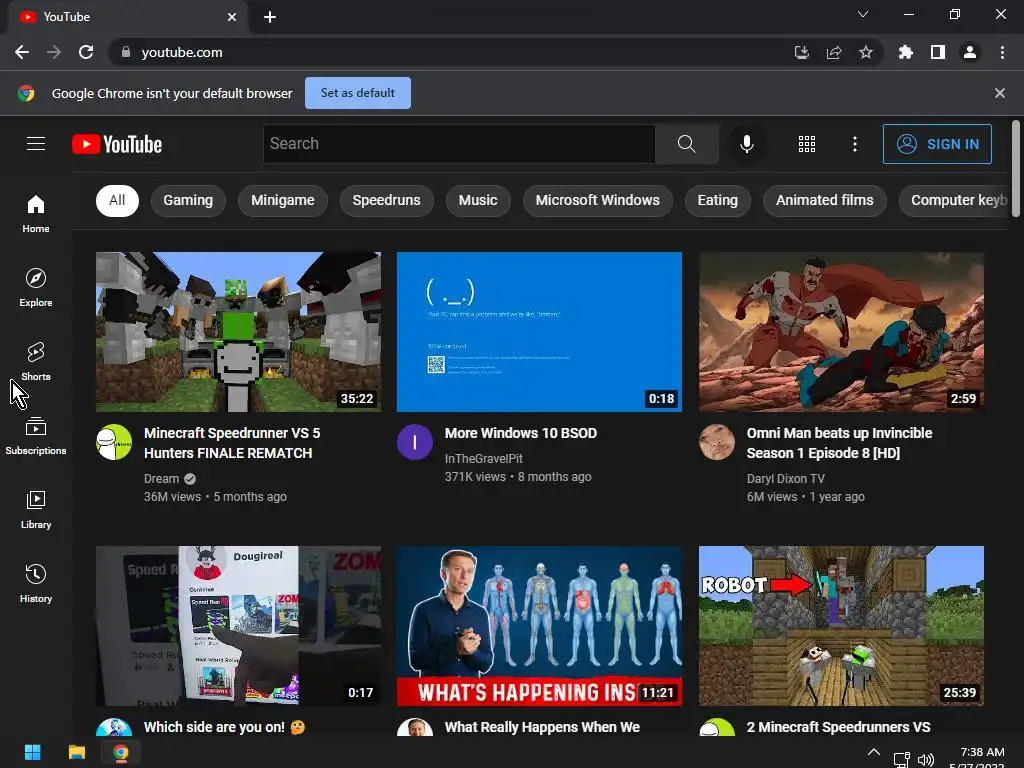Select the Minigame filter chip
Viewport: 1024px width, 768px height.
(283, 200)
